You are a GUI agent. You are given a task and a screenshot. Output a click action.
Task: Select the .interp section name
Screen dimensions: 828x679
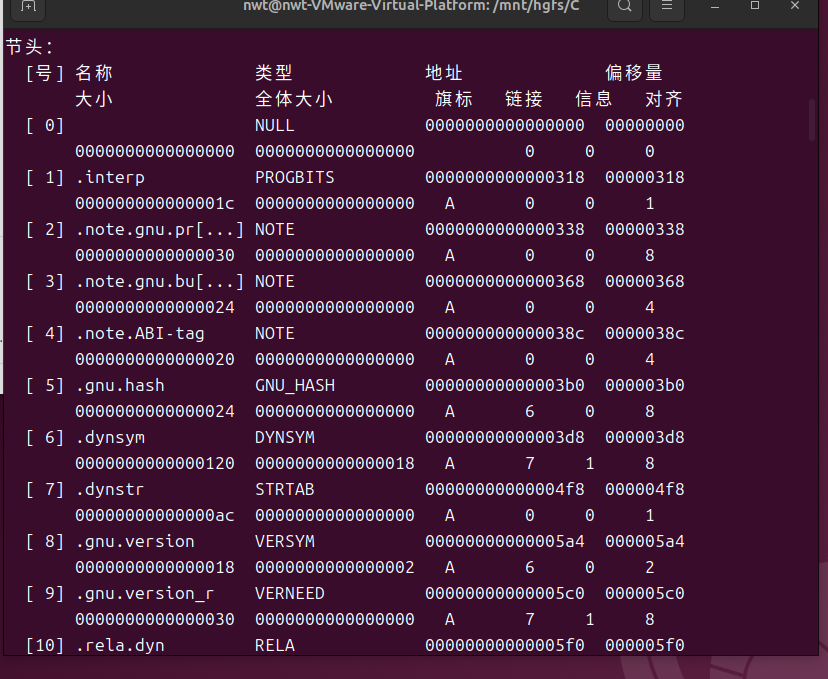[110, 177]
